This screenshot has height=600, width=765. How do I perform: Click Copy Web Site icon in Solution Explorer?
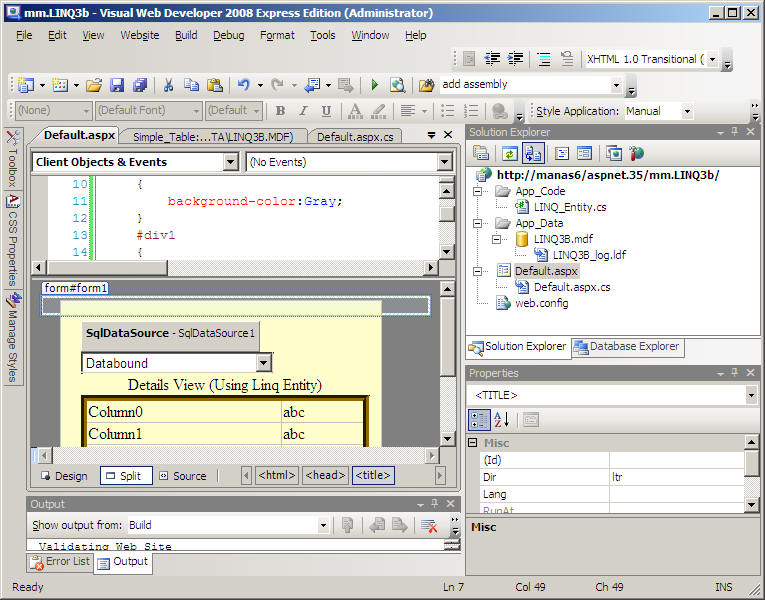(614, 154)
